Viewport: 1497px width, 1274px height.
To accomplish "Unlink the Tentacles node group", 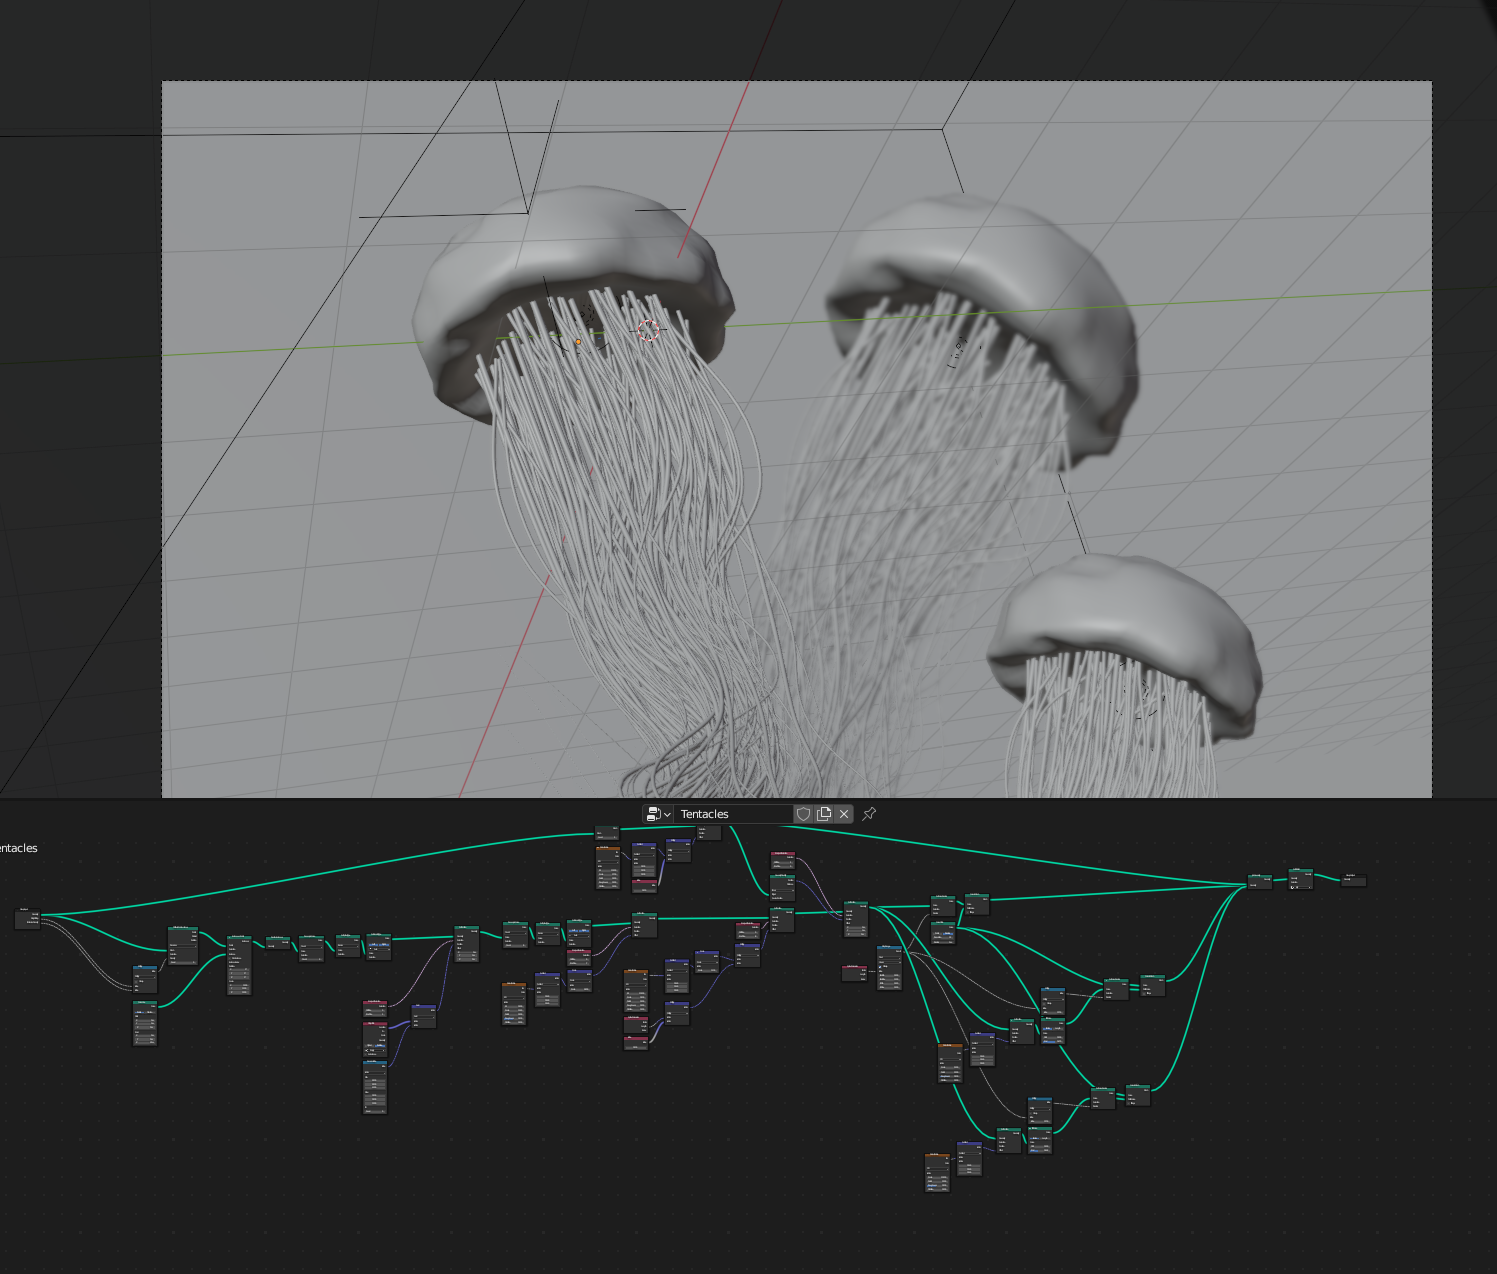I will pyautogui.click(x=844, y=814).
